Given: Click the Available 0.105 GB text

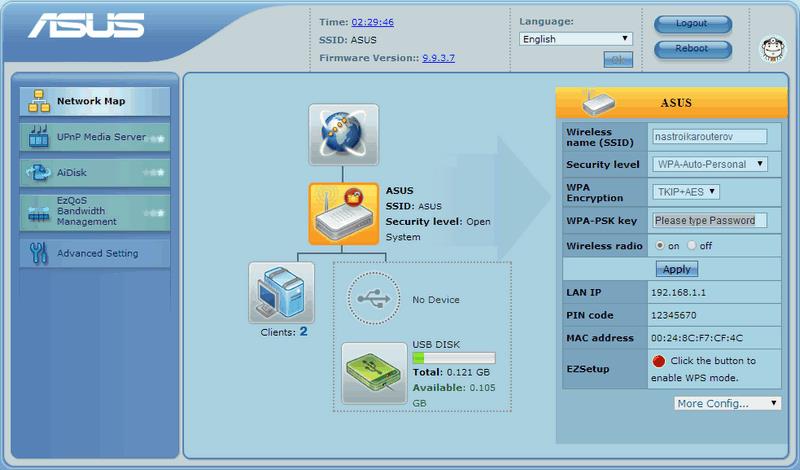Looking at the screenshot, I should point(454,395).
